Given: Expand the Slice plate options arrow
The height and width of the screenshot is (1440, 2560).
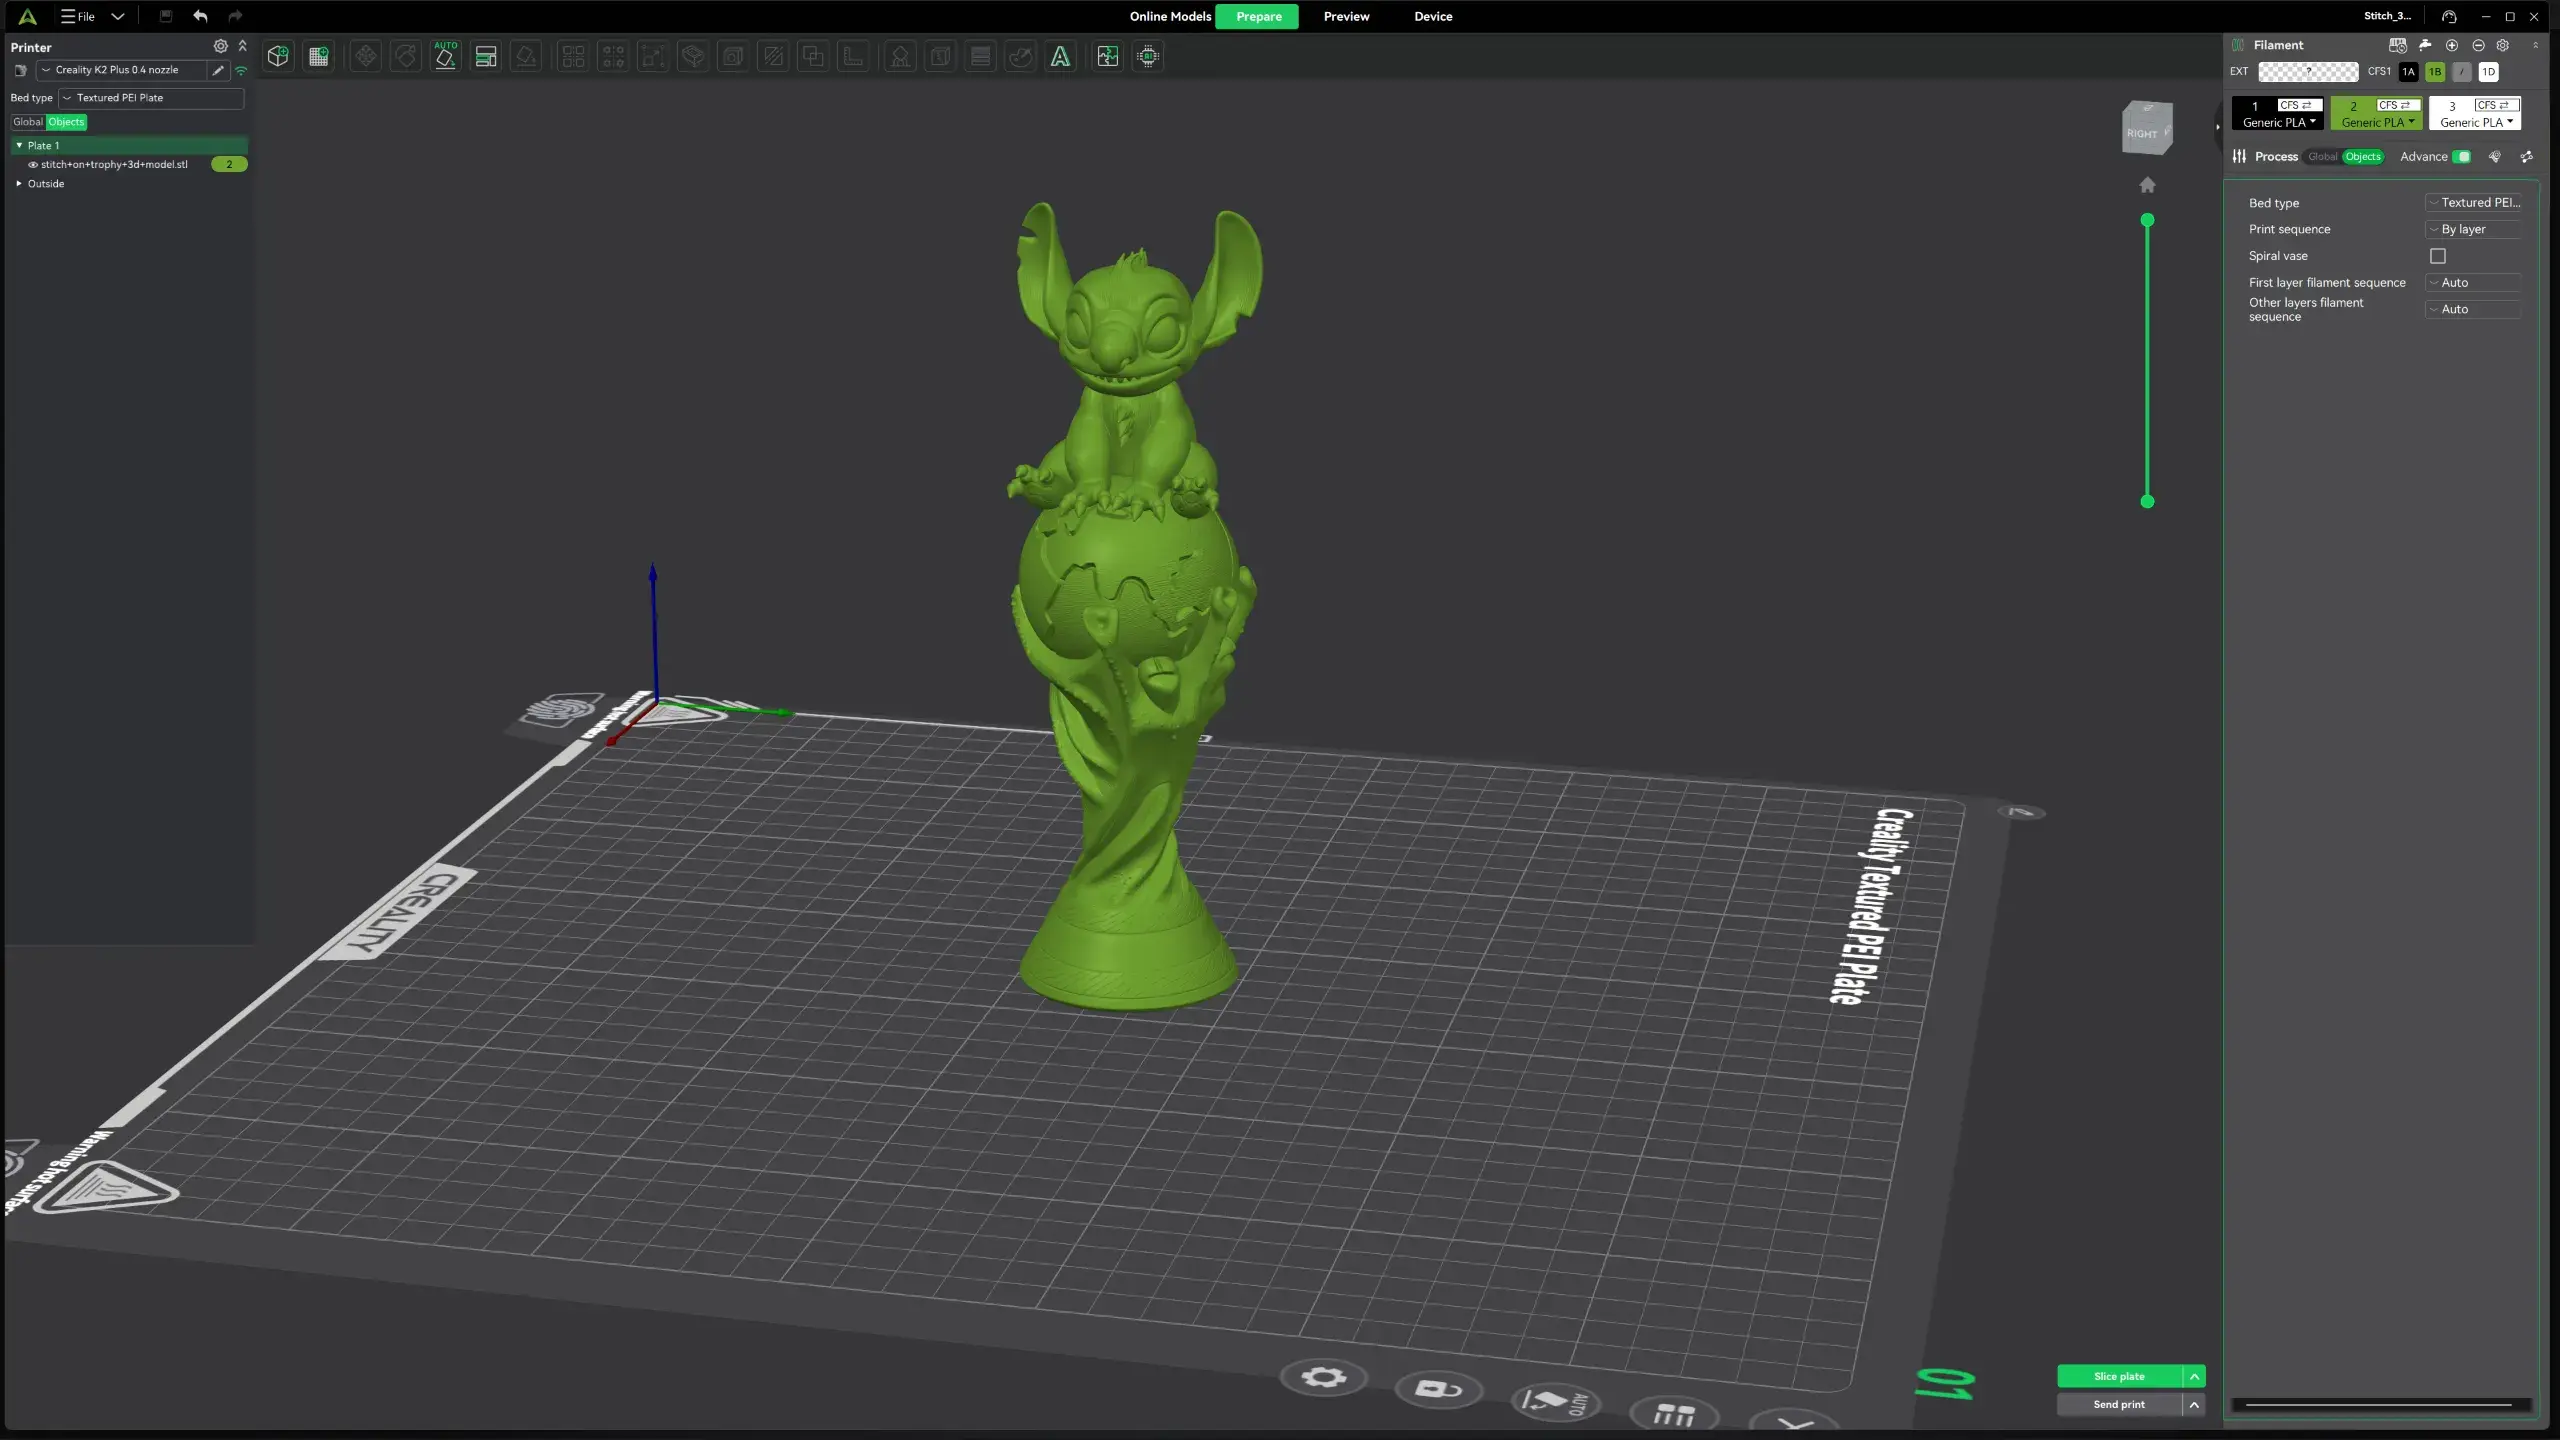Looking at the screenshot, I should tap(2194, 1377).
